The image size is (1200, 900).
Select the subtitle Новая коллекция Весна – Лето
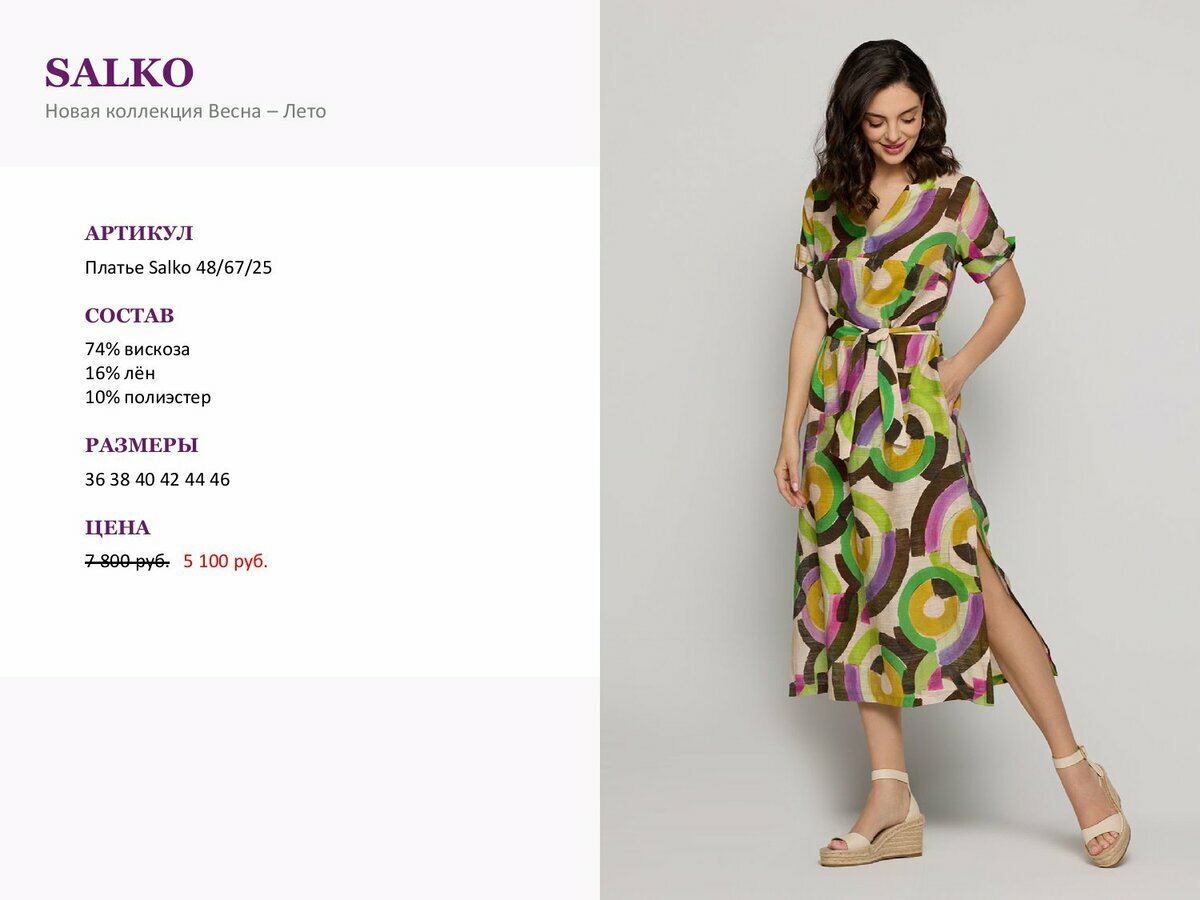(x=186, y=111)
